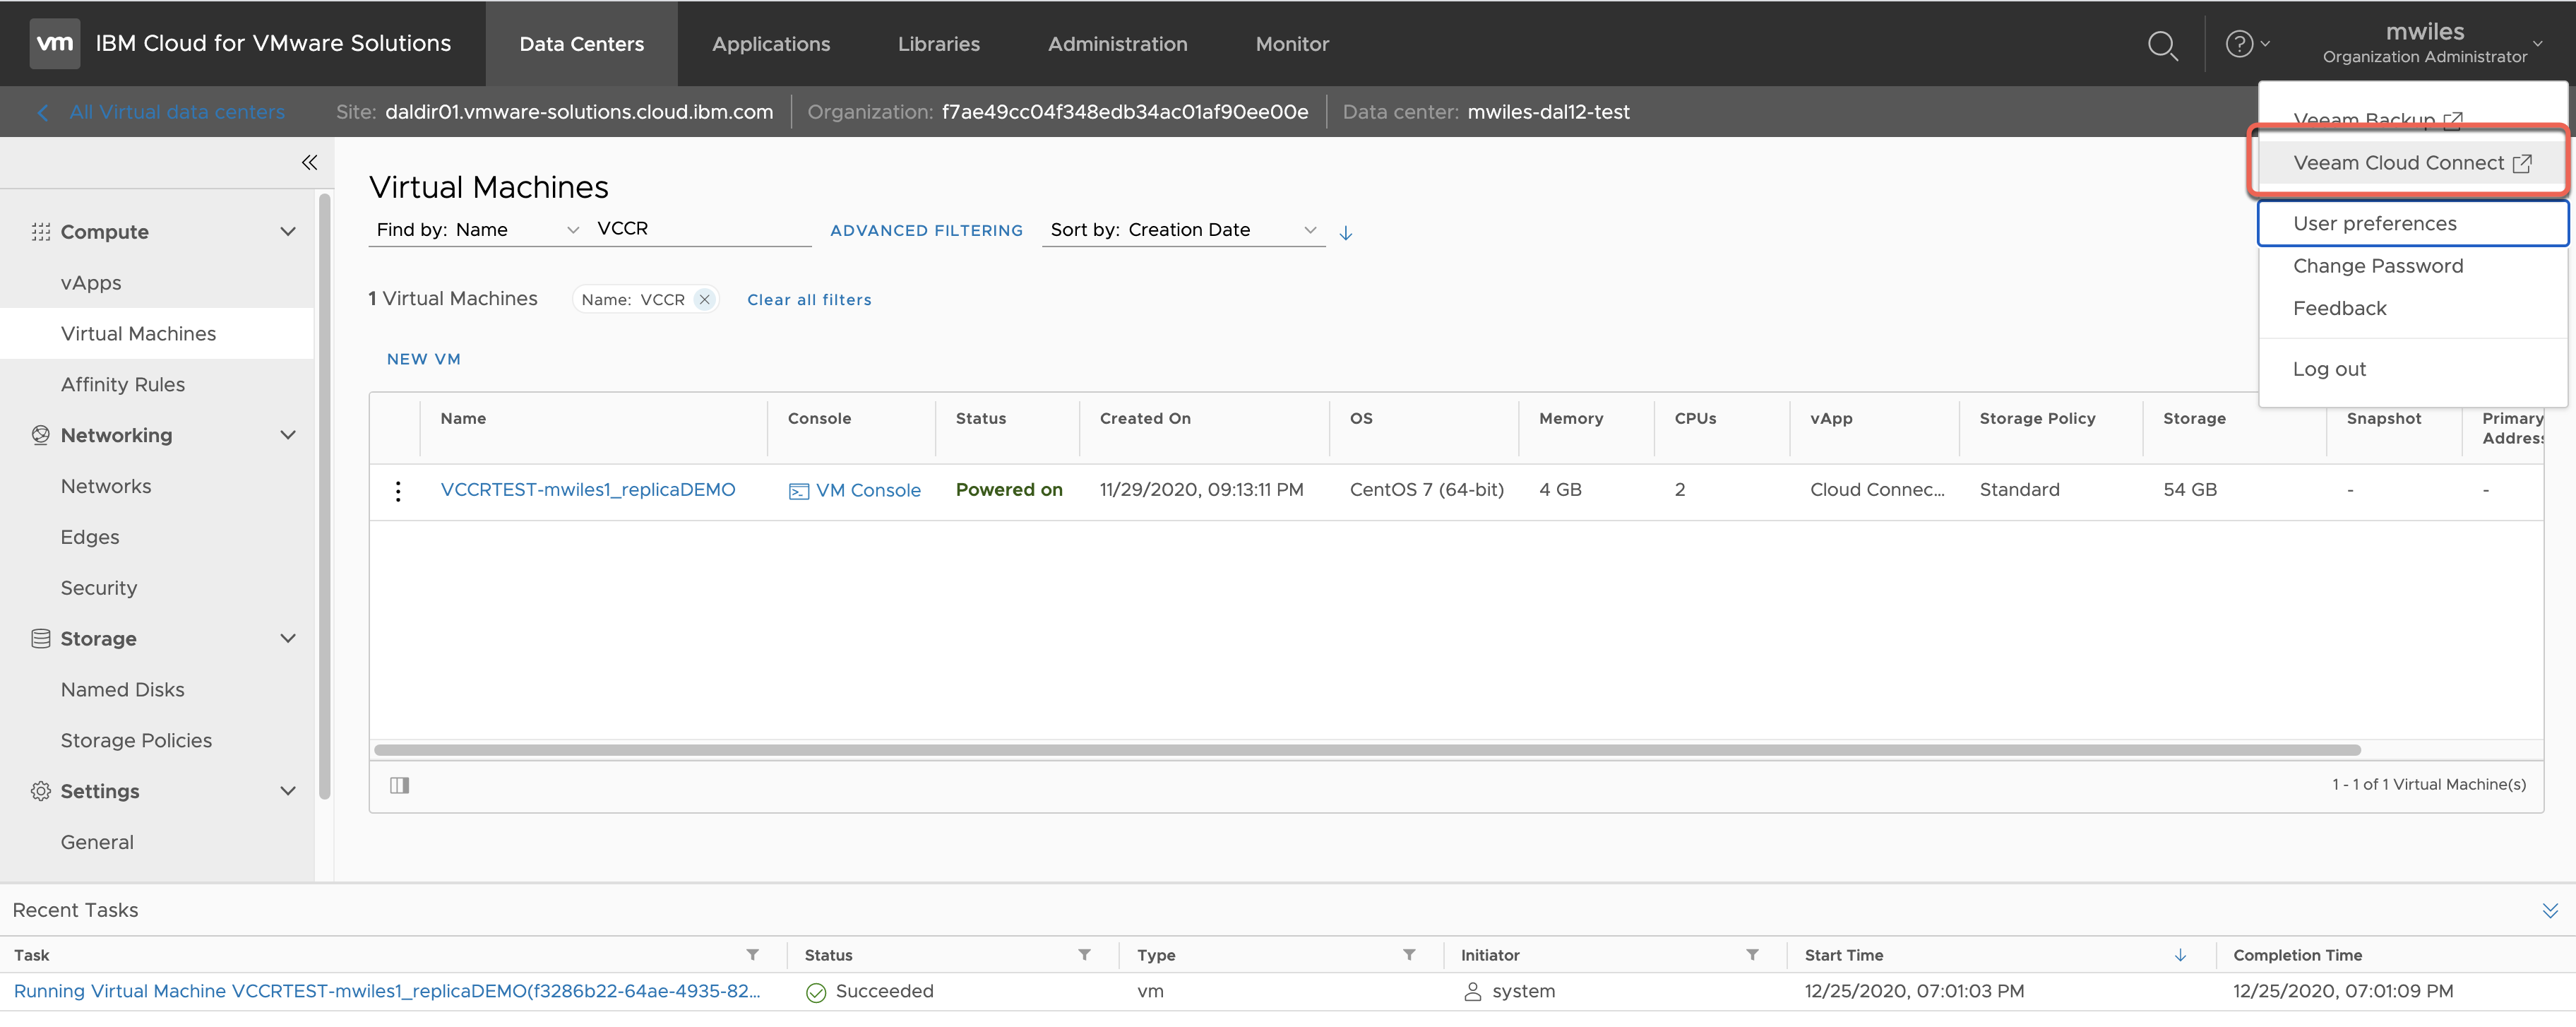The image size is (2576, 1027).
Task: Switch to the Applications tab
Action: [x=770, y=44]
